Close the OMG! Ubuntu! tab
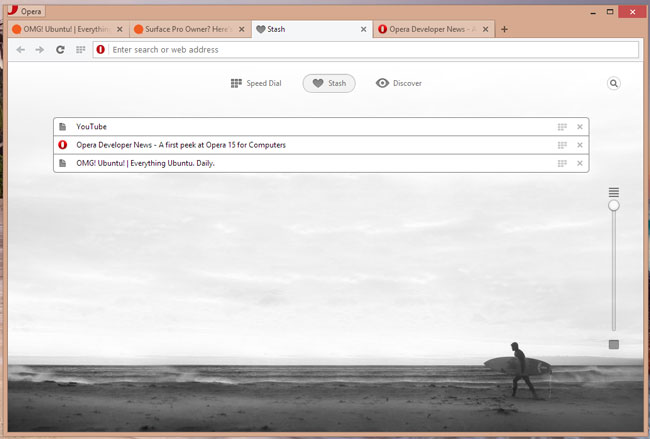This screenshot has height=439, width=650. [119, 29]
